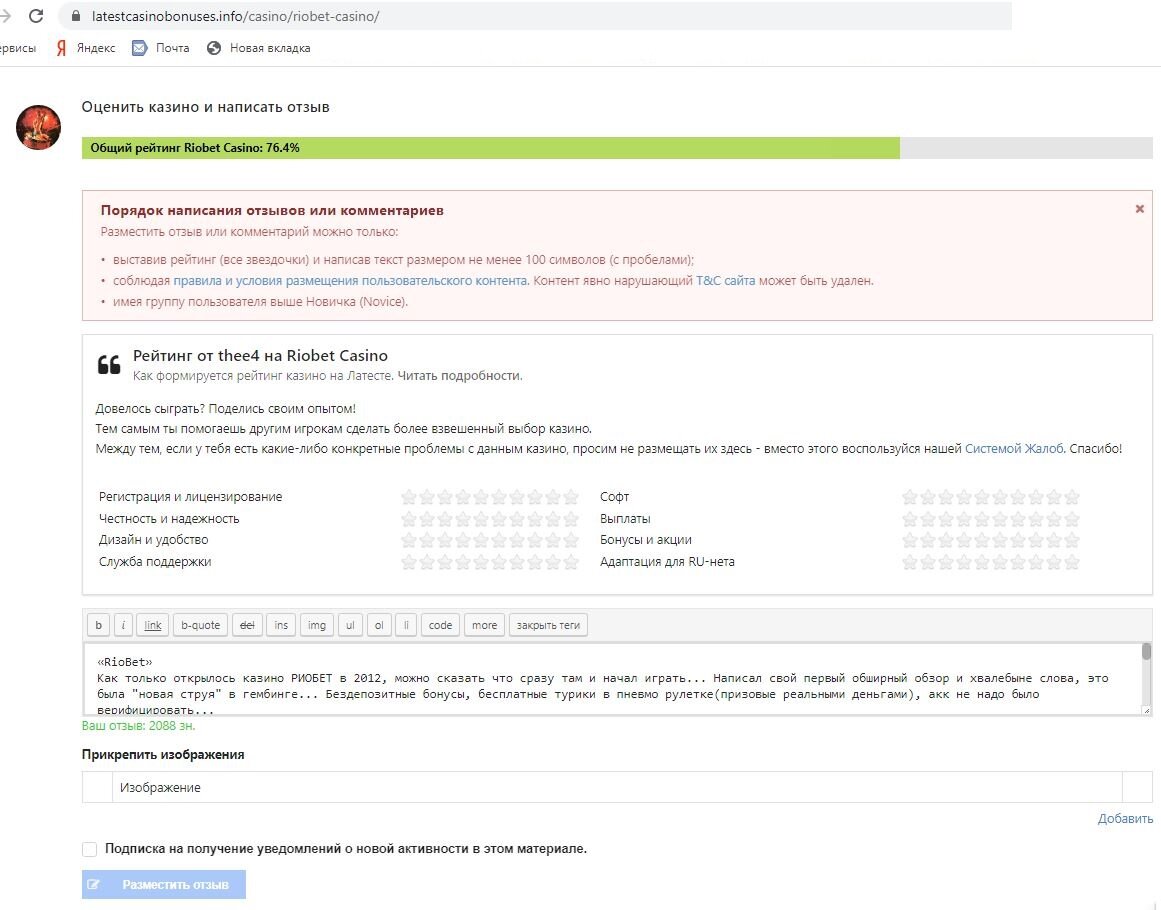Enable subscription to new activity notifications

point(90,849)
